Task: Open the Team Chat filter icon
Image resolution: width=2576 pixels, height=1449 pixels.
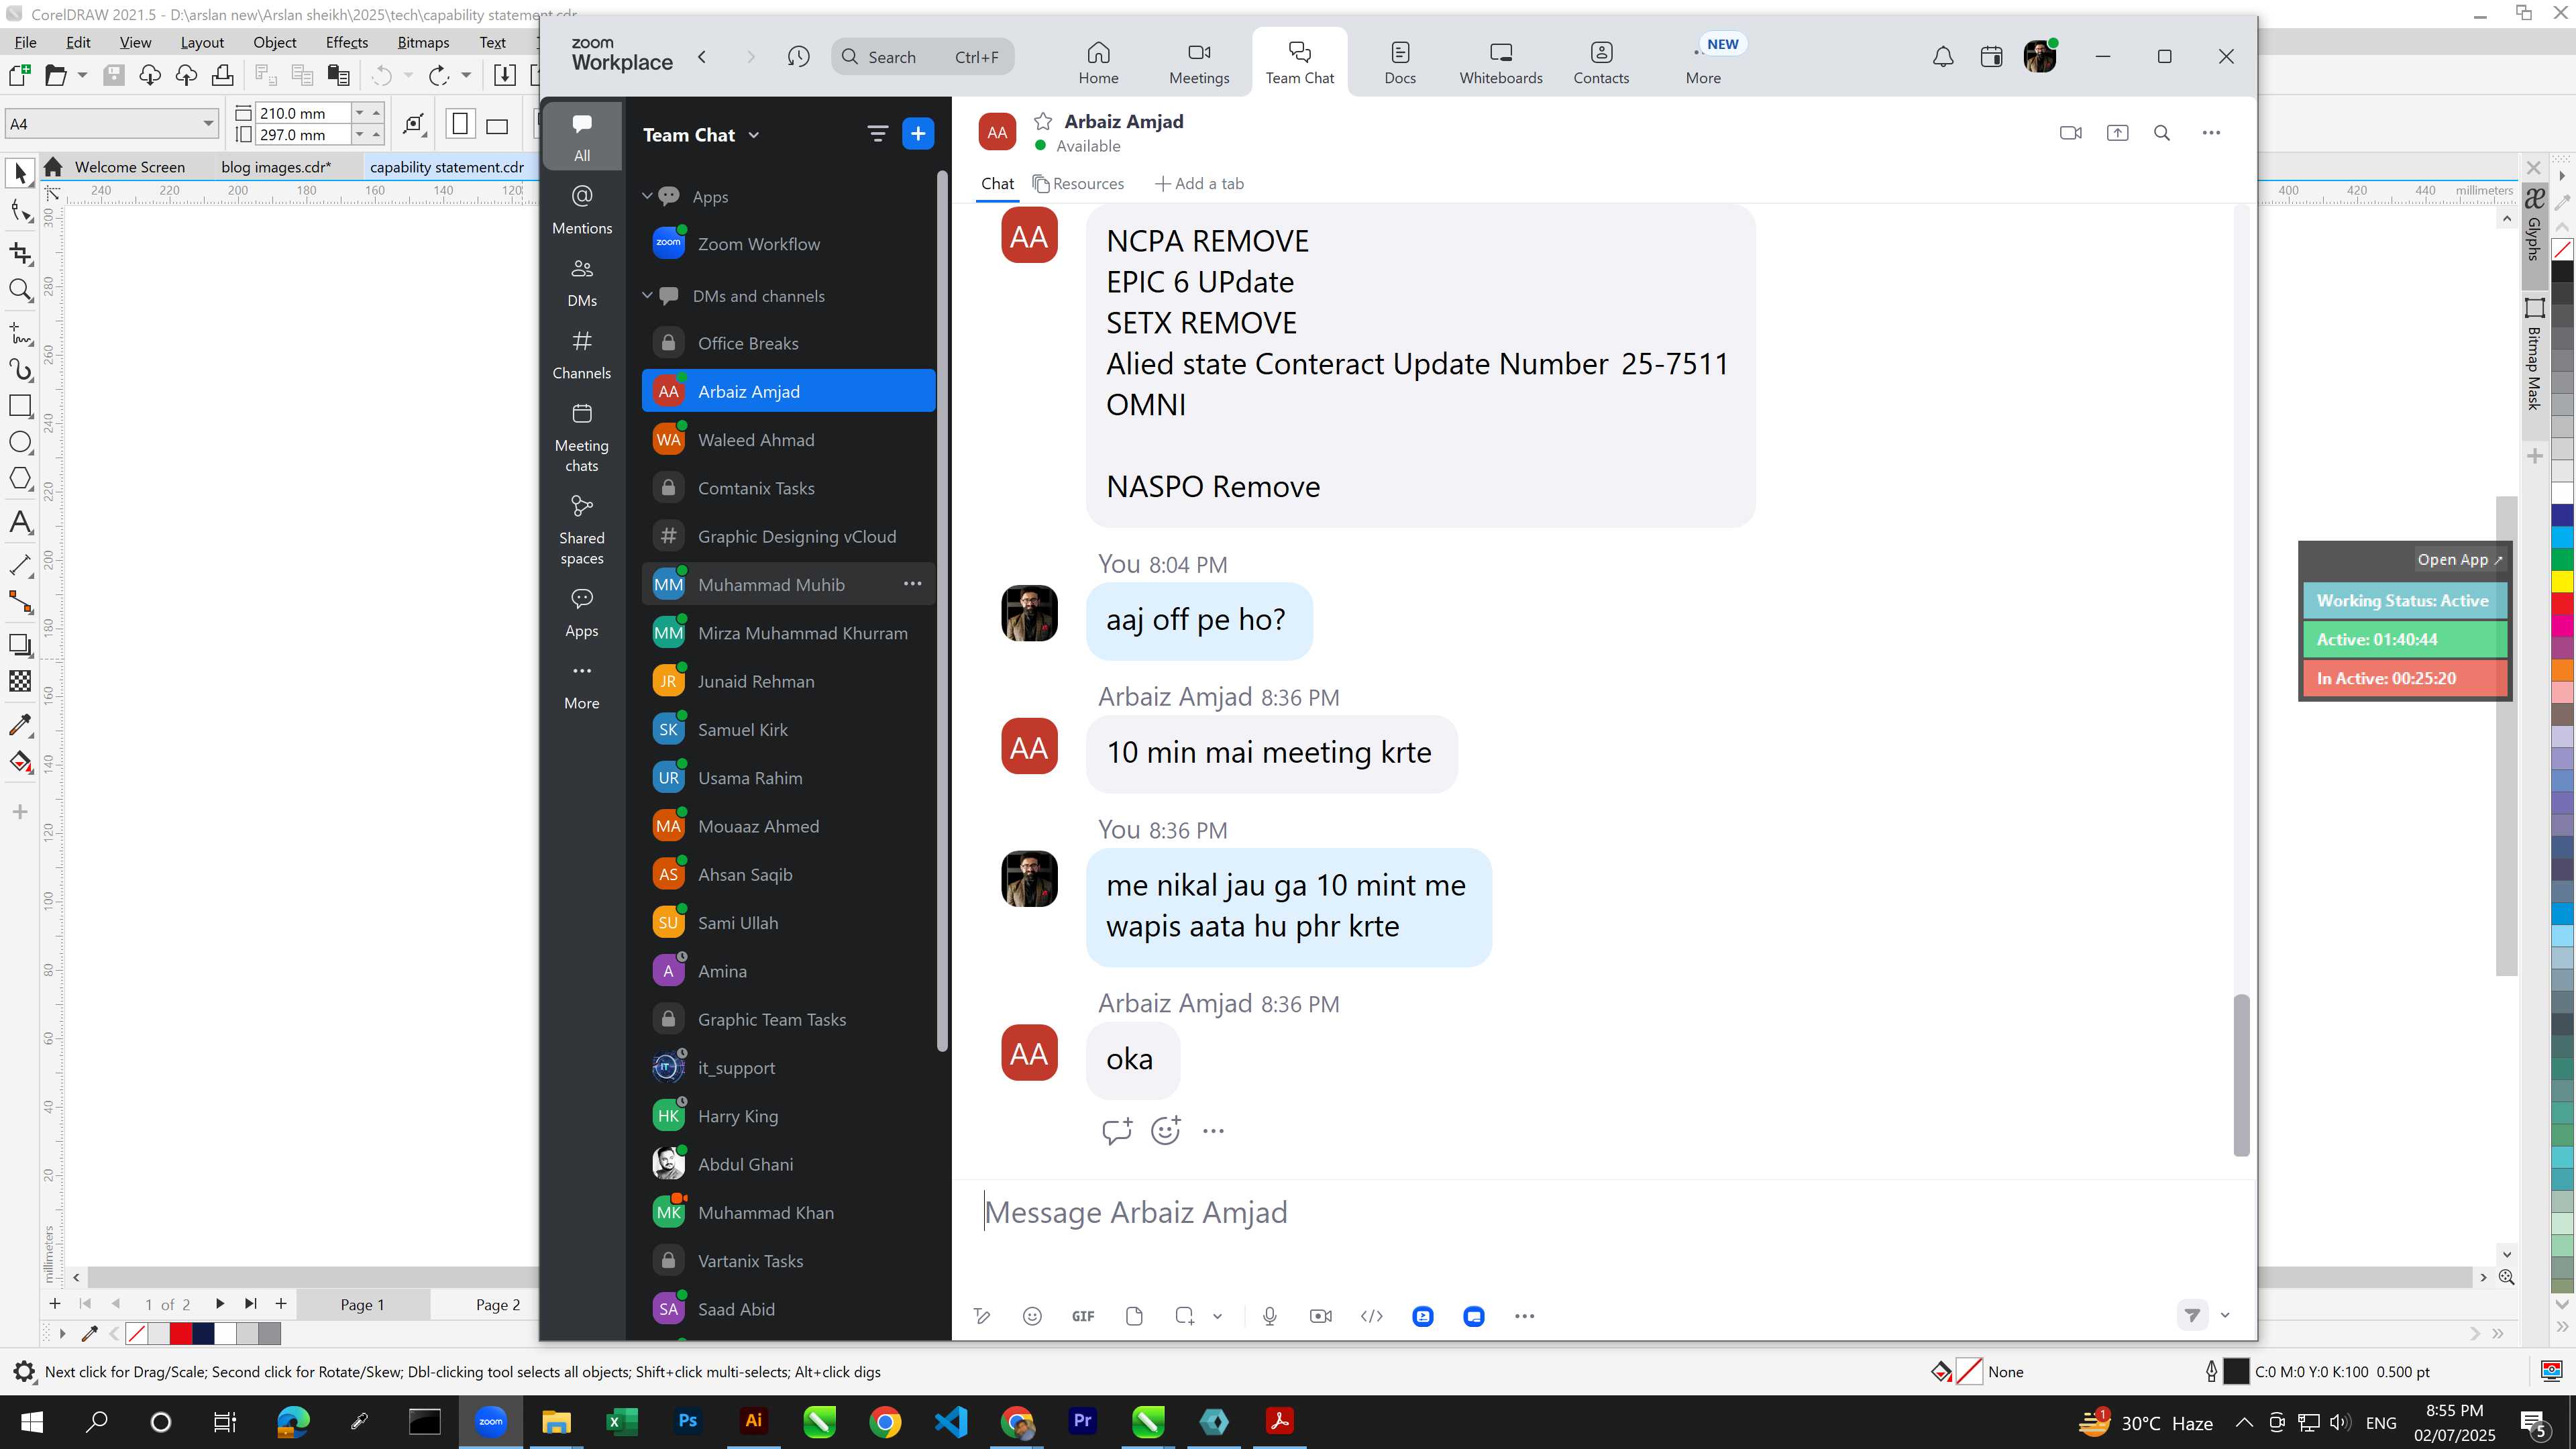Action: coord(877,134)
